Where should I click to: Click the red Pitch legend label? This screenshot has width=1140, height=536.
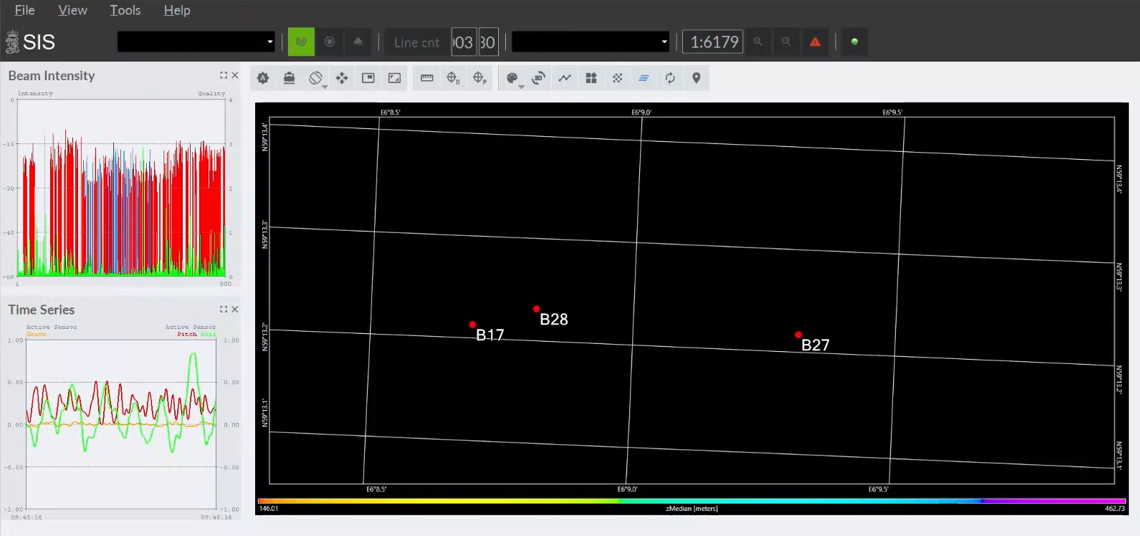(x=187, y=335)
